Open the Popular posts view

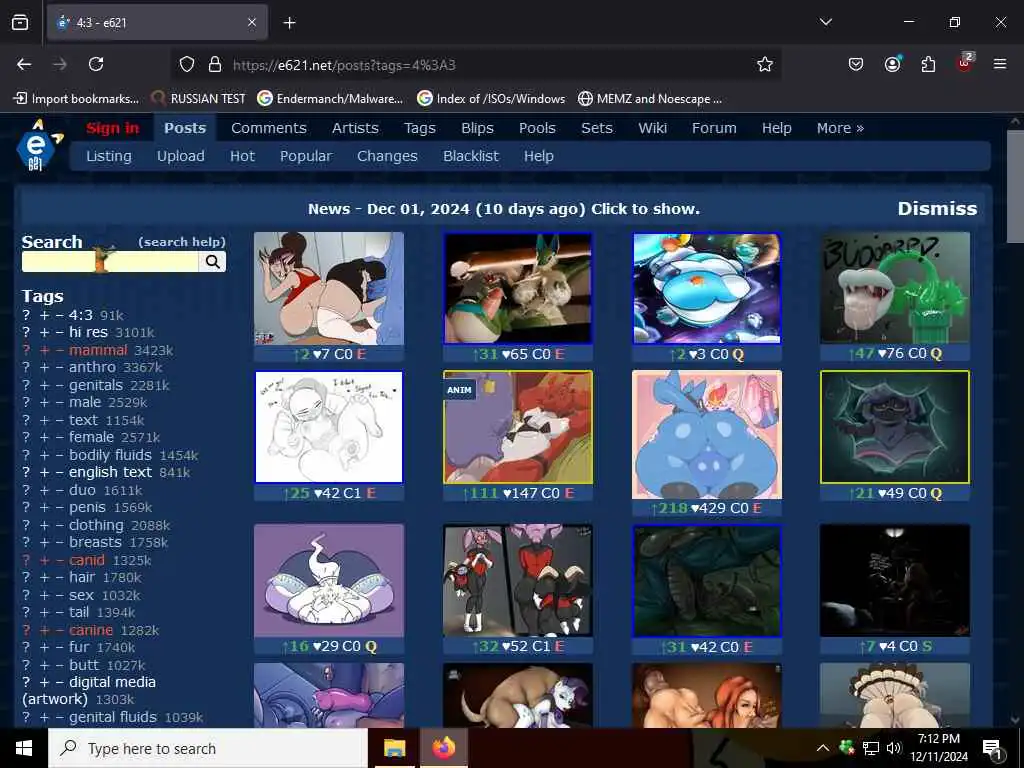point(306,156)
